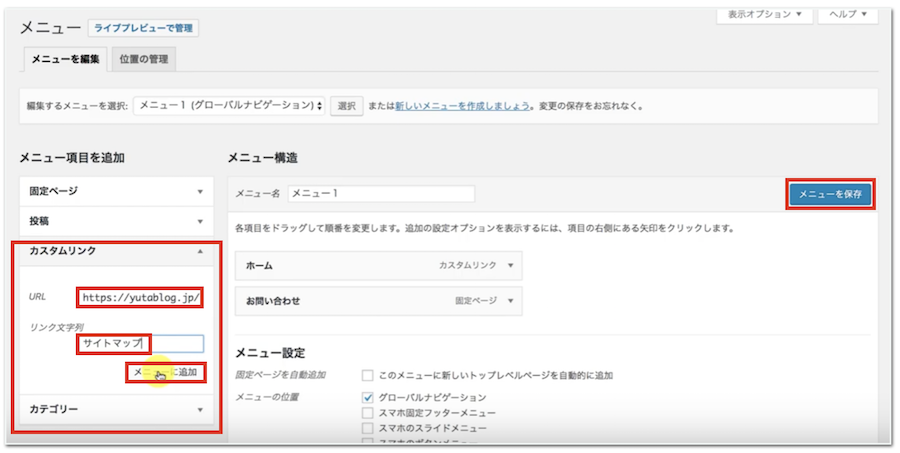Enable 新しいトップレベルページを自動的に追加 checkbox
900x453 pixels.
368,376
